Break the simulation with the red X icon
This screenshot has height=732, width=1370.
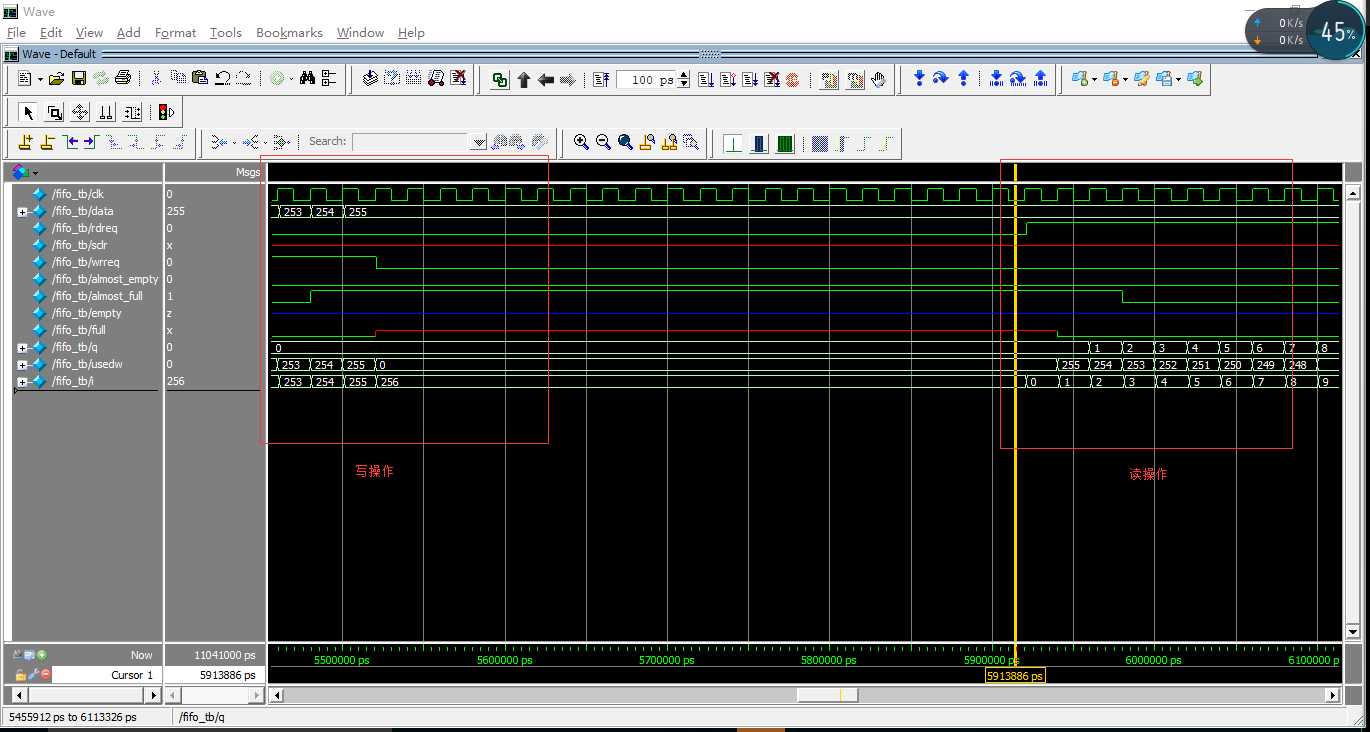click(771, 80)
